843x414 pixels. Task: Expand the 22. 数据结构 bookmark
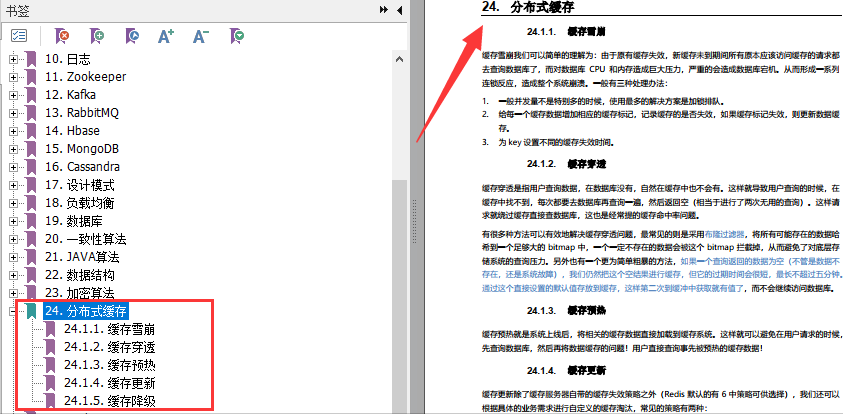(x=13, y=275)
